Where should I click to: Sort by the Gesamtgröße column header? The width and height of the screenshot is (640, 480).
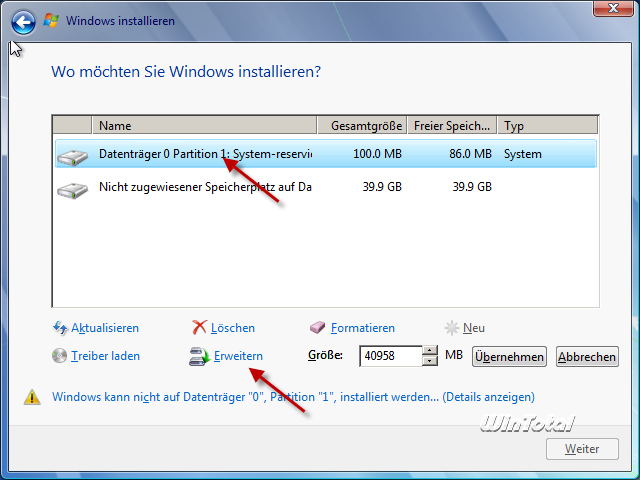362,125
